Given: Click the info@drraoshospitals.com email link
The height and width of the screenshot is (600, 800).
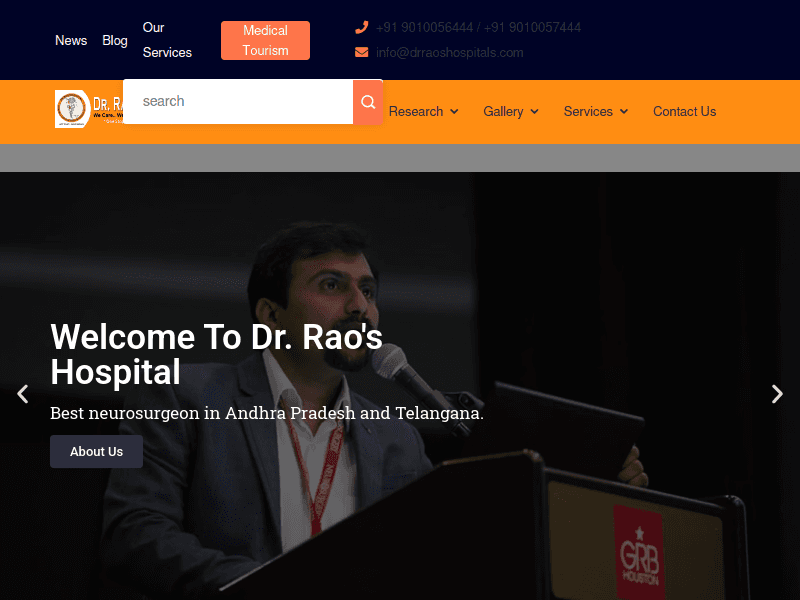Looking at the screenshot, I should pyautogui.click(x=449, y=52).
